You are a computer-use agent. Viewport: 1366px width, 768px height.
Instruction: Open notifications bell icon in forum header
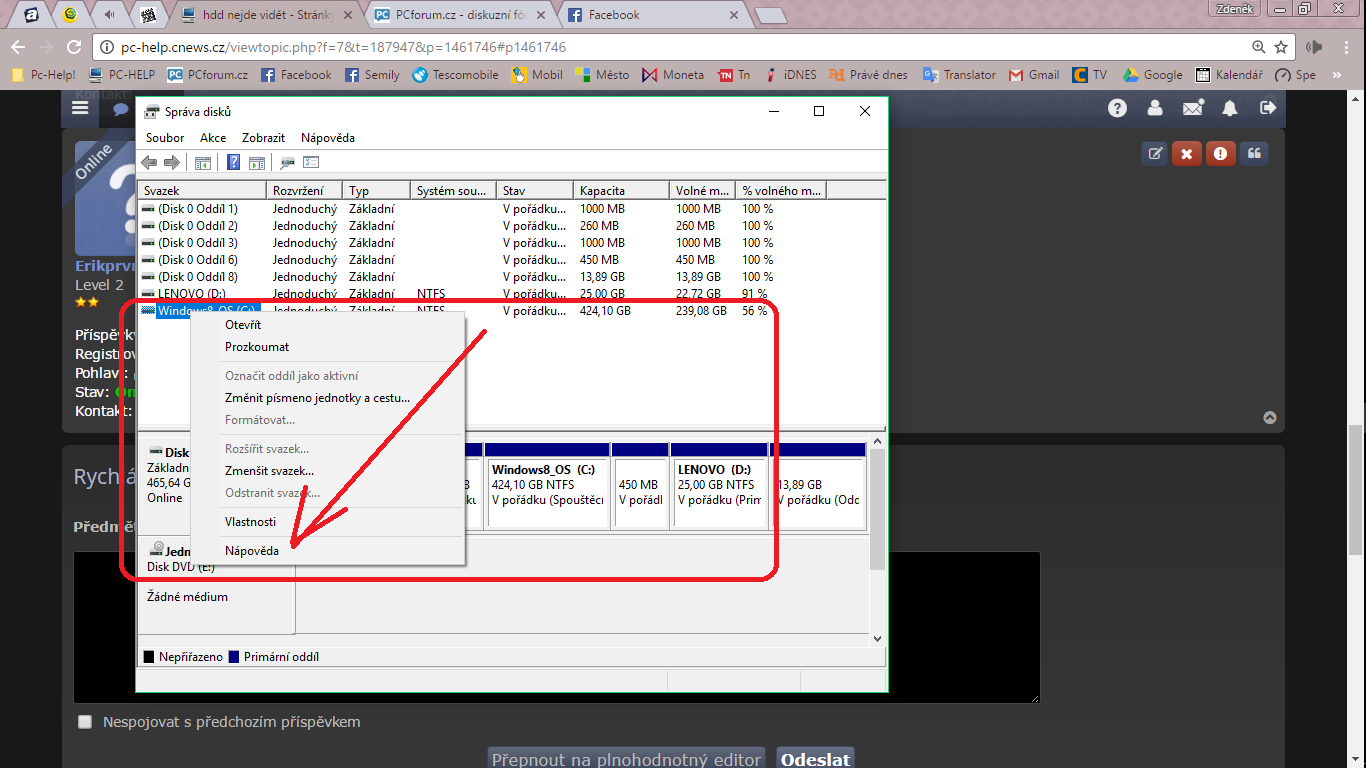click(x=1230, y=108)
